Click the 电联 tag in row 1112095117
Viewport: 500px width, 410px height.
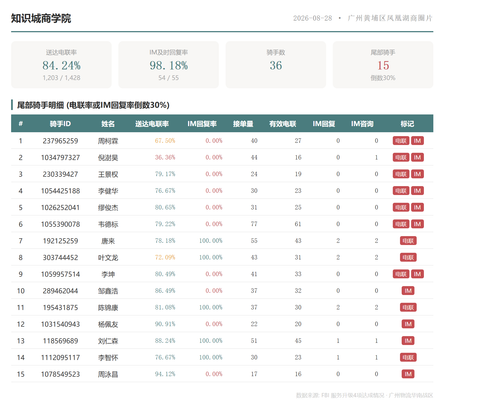click(408, 357)
